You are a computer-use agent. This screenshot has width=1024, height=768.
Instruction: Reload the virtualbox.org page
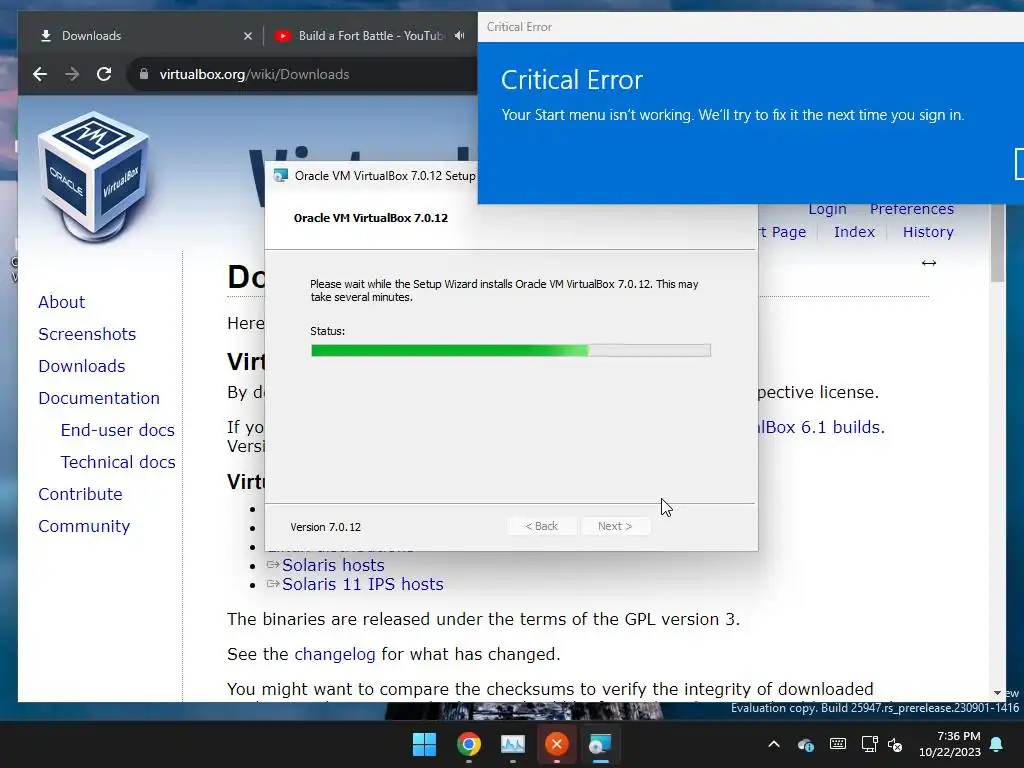click(x=104, y=74)
